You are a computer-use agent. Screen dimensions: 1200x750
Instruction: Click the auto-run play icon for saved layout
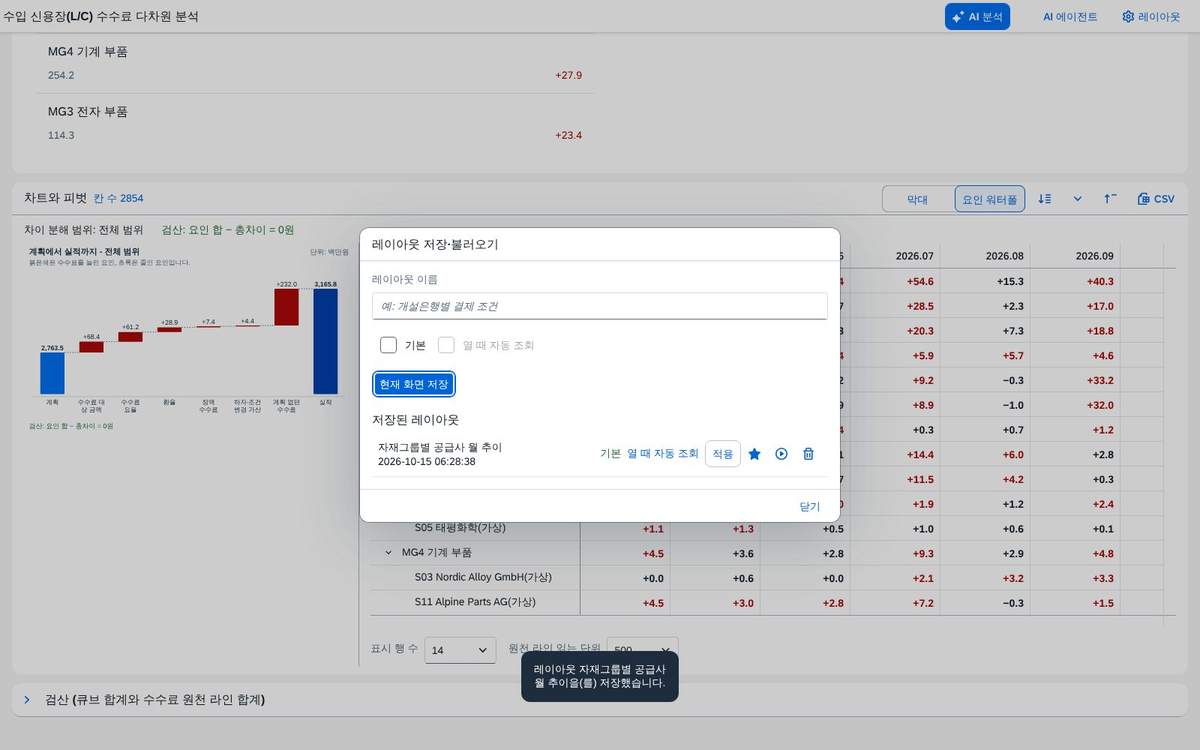[782, 454]
